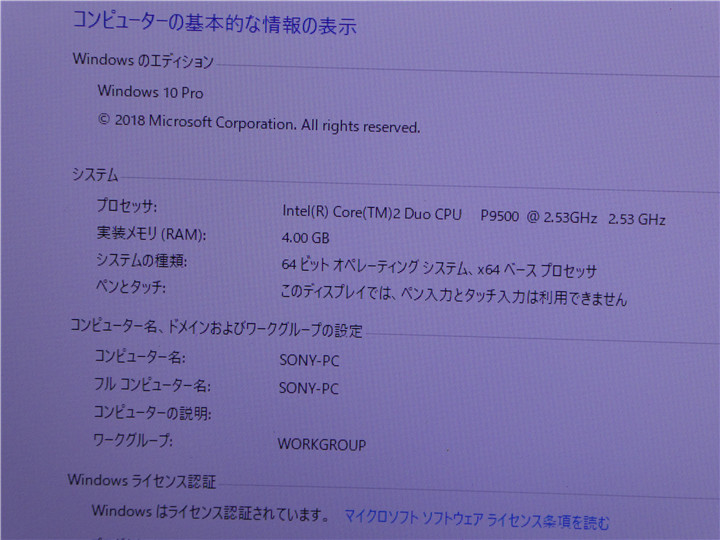Click the フル コンピューター名 label

point(152,384)
